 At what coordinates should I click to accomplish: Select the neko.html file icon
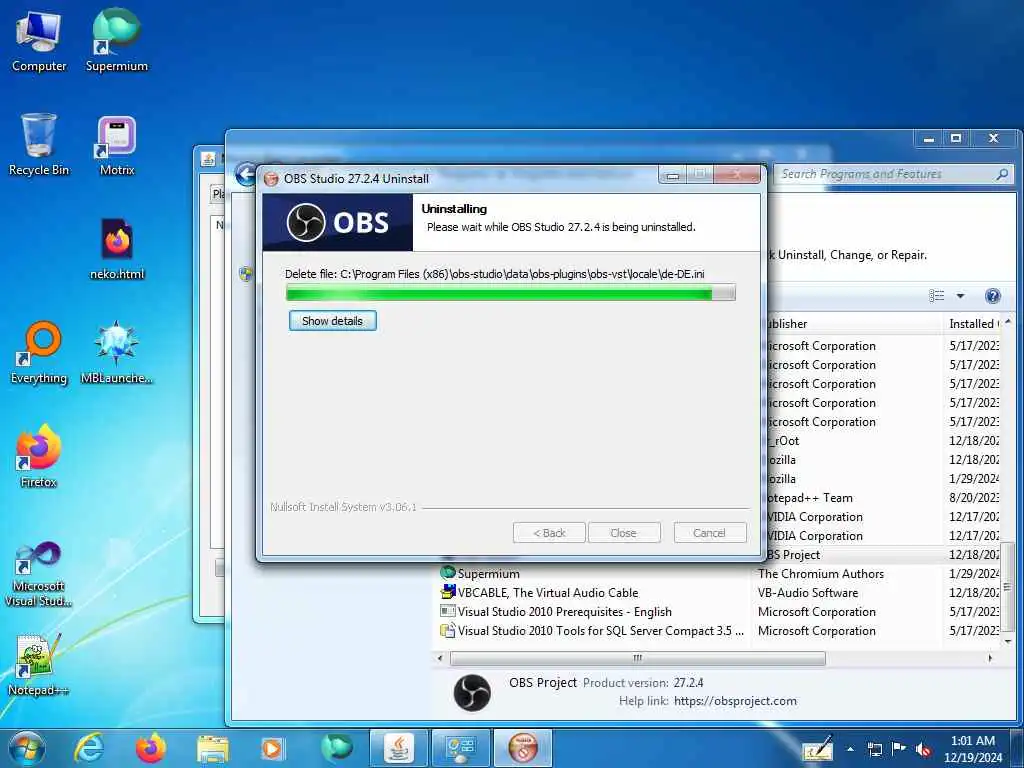(116, 249)
